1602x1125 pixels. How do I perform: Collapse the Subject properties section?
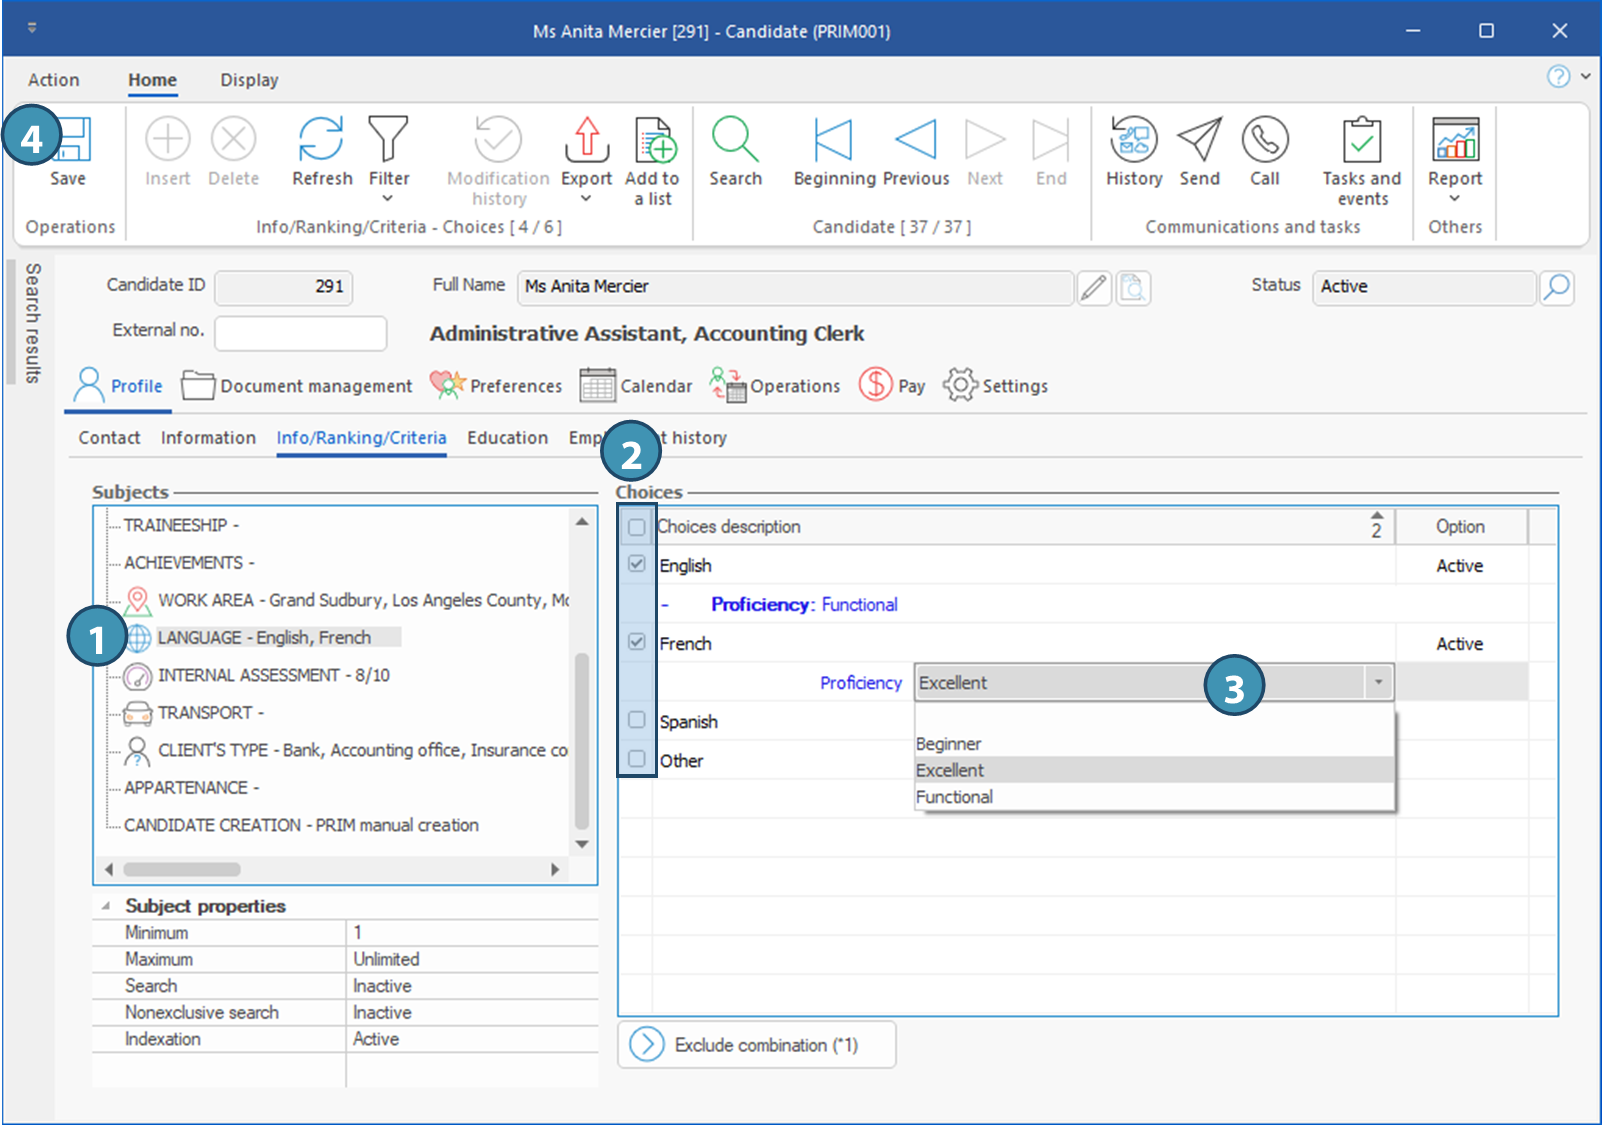(106, 906)
